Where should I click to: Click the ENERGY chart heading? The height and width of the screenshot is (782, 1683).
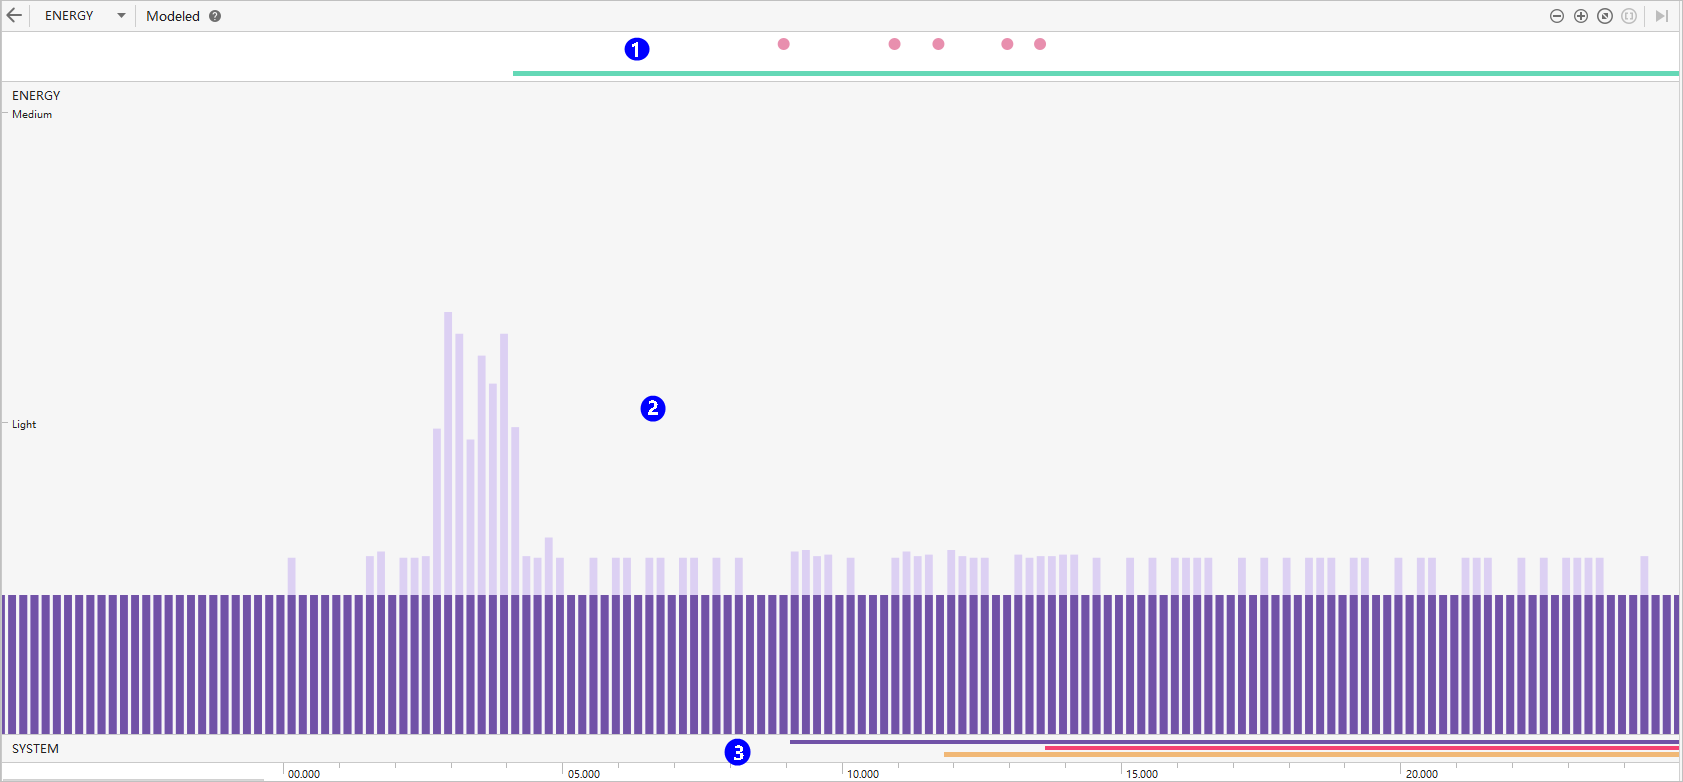[36, 96]
